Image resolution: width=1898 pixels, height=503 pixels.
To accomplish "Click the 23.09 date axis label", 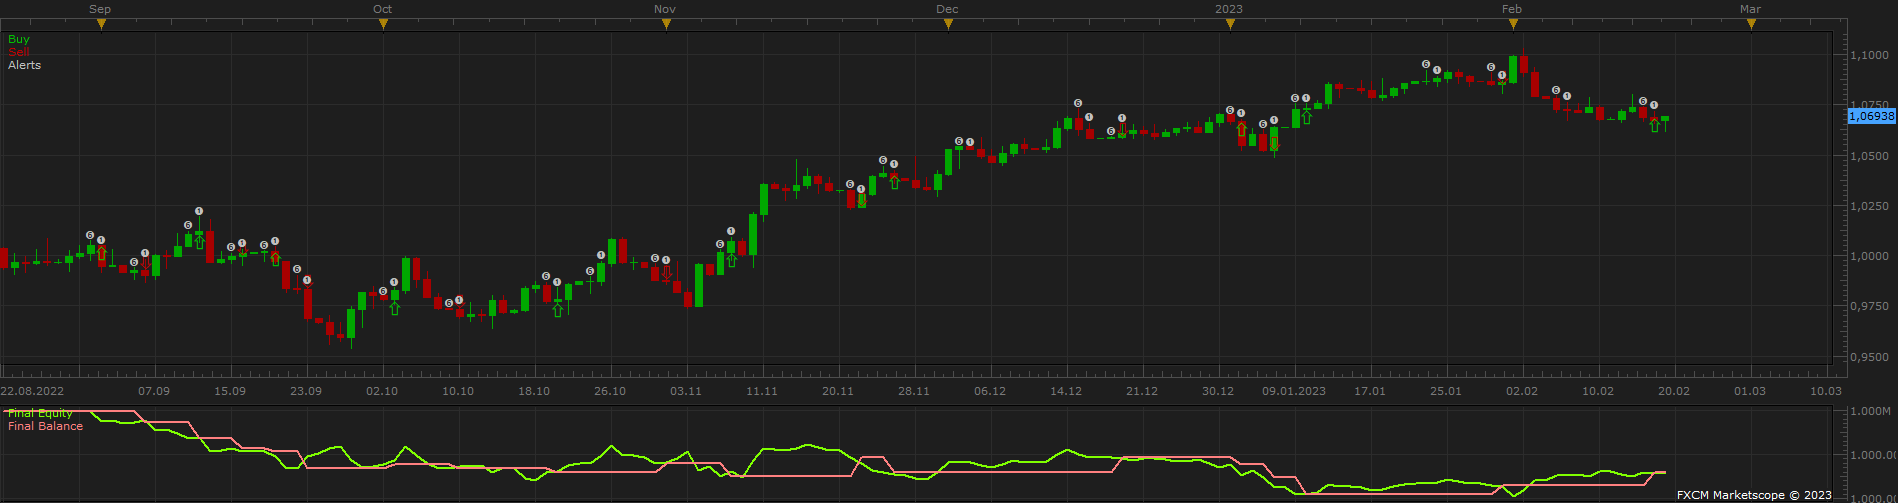I will (x=306, y=391).
